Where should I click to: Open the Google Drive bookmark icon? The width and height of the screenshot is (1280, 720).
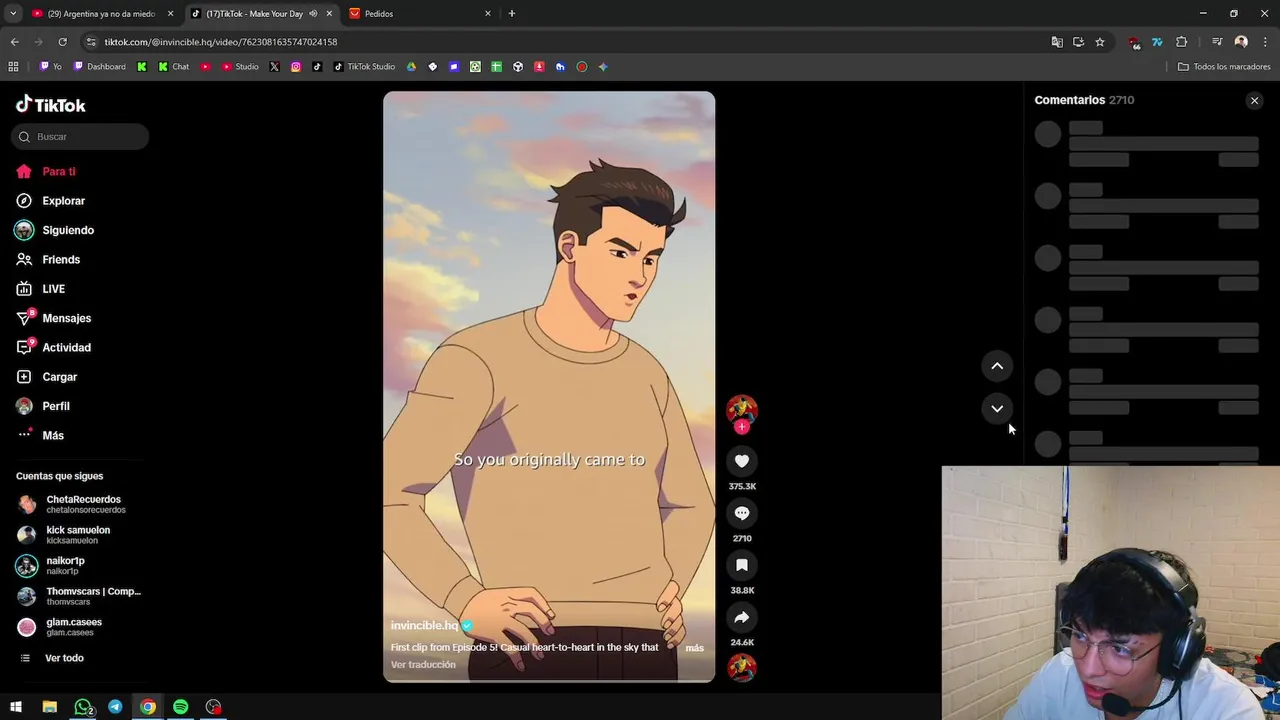tap(411, 67)
